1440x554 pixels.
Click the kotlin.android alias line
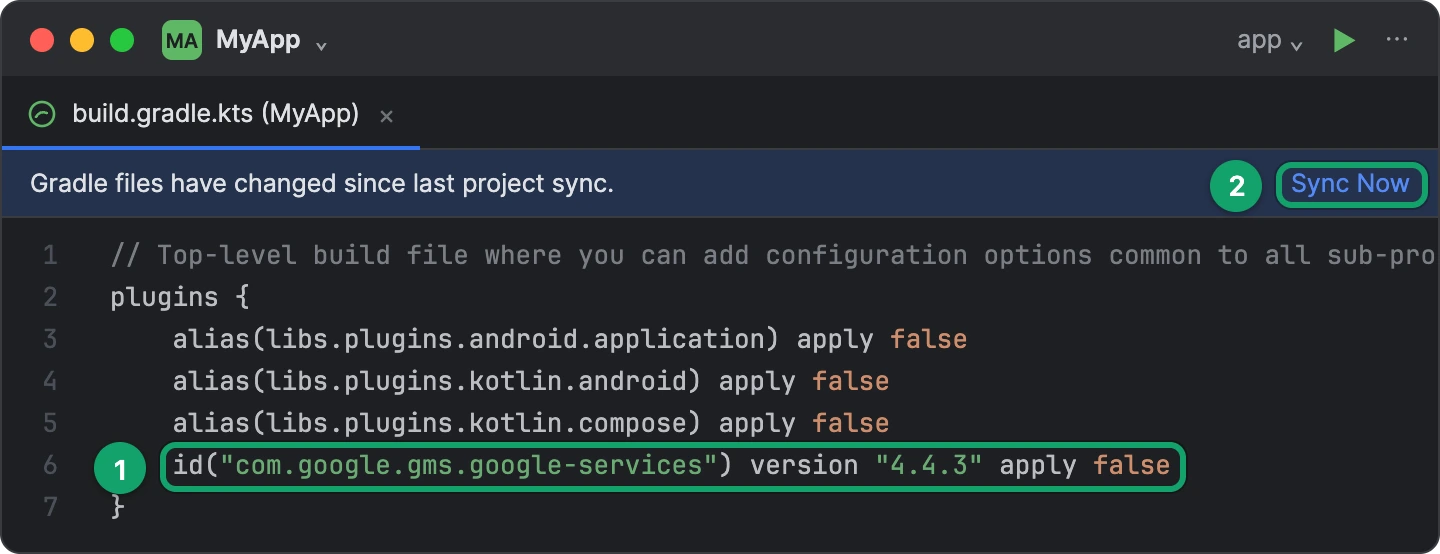(x=531, y=381)
